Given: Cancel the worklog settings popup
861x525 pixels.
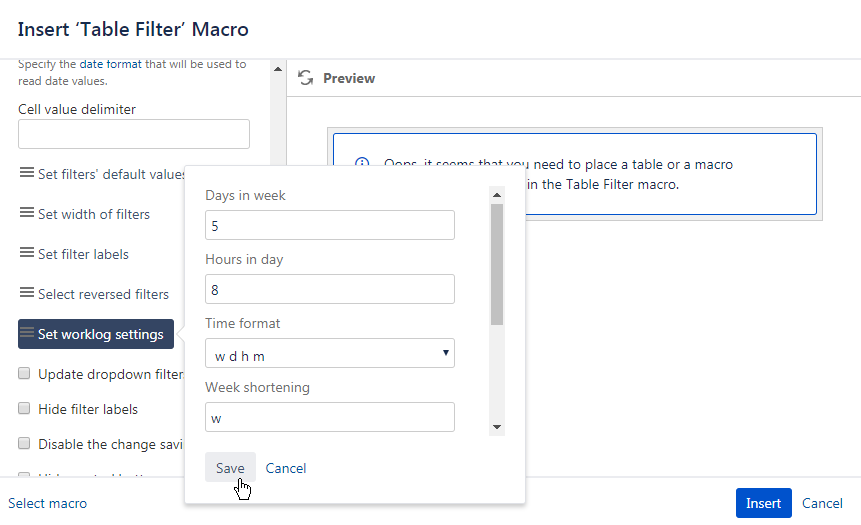Looking at the screenshot, I should pyautogui.click(x=286, y=468).
